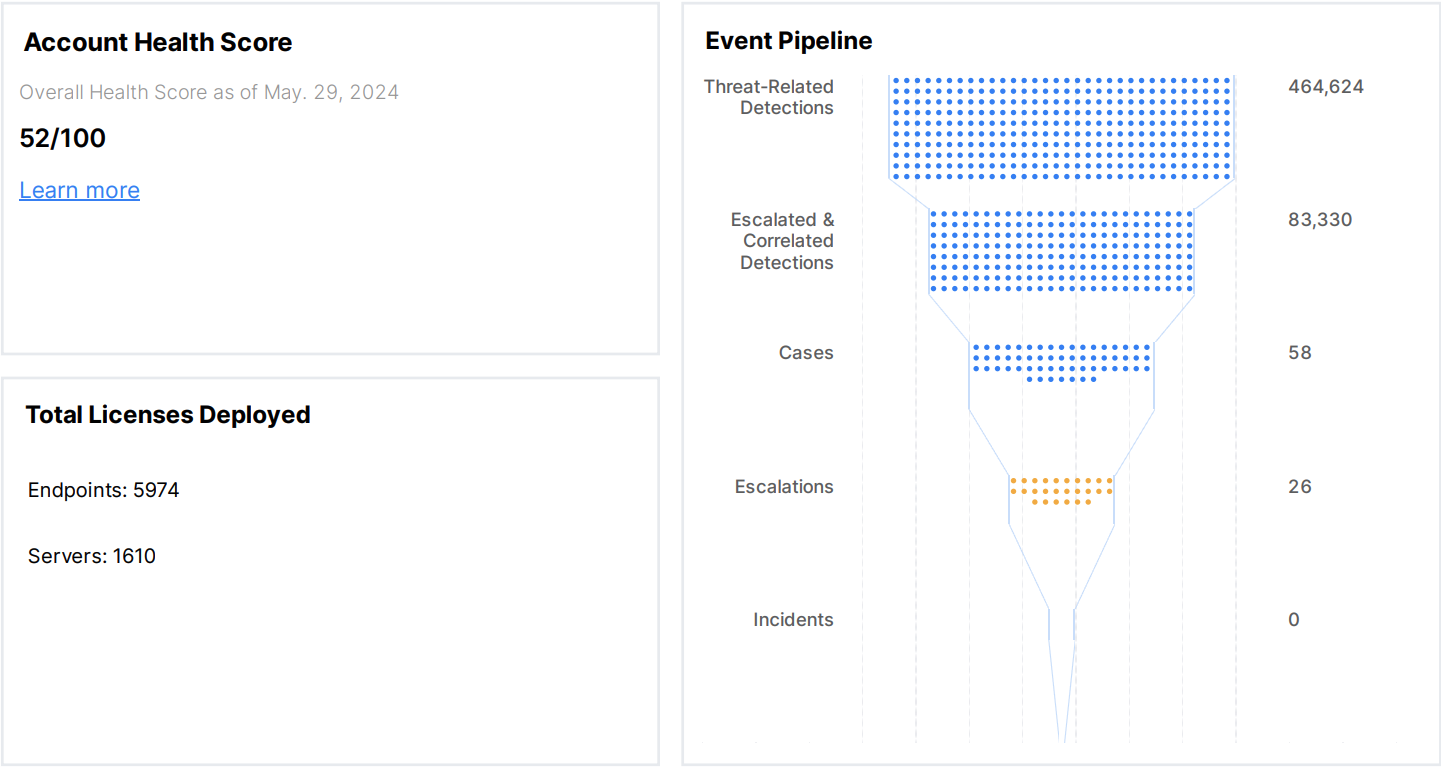The image size is (1441, 767).
Task: Select the 52/100 health score value
Action: click(63, 138)
